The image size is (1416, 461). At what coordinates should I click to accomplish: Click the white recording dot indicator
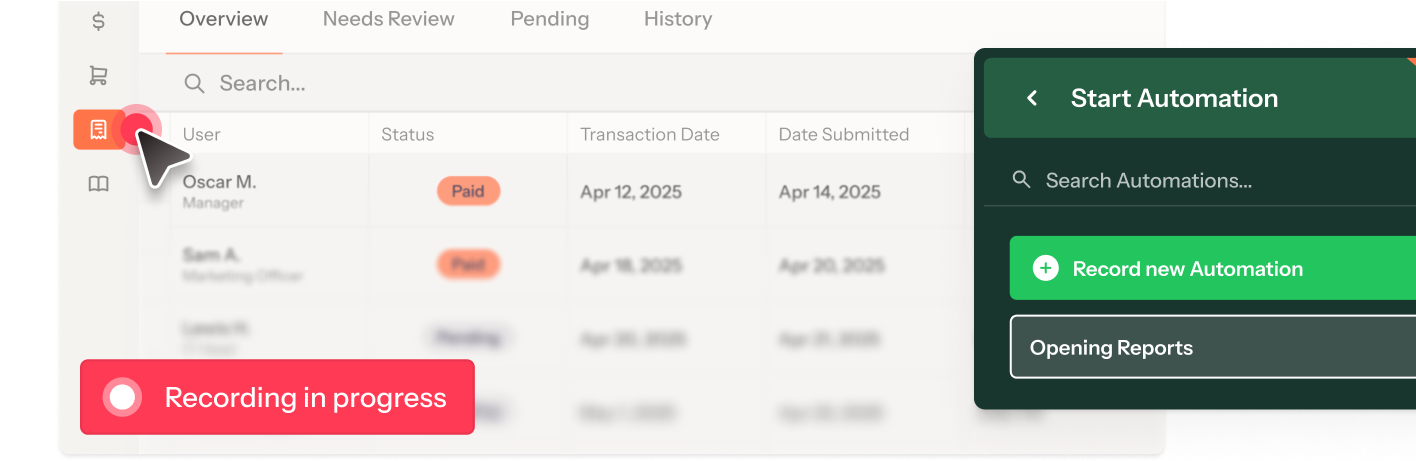(122, 398)
